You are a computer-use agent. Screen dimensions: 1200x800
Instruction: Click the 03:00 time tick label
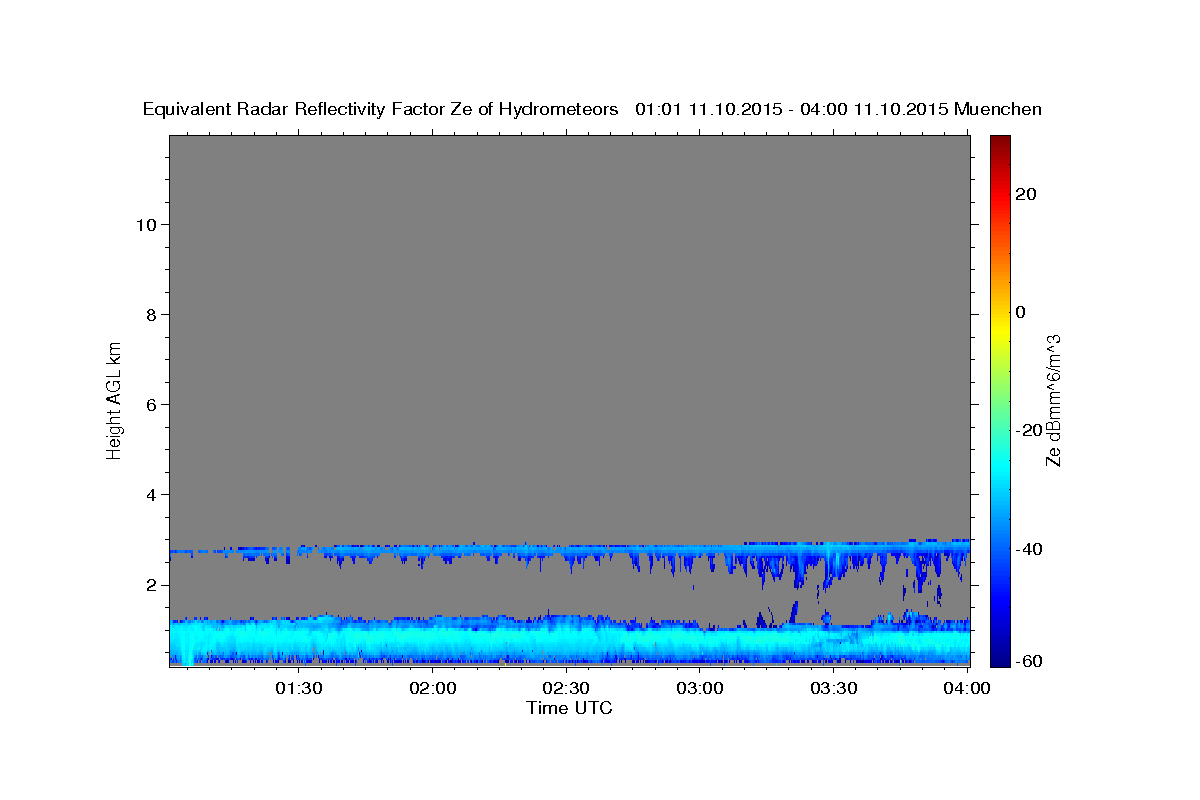tap(700, 688)
